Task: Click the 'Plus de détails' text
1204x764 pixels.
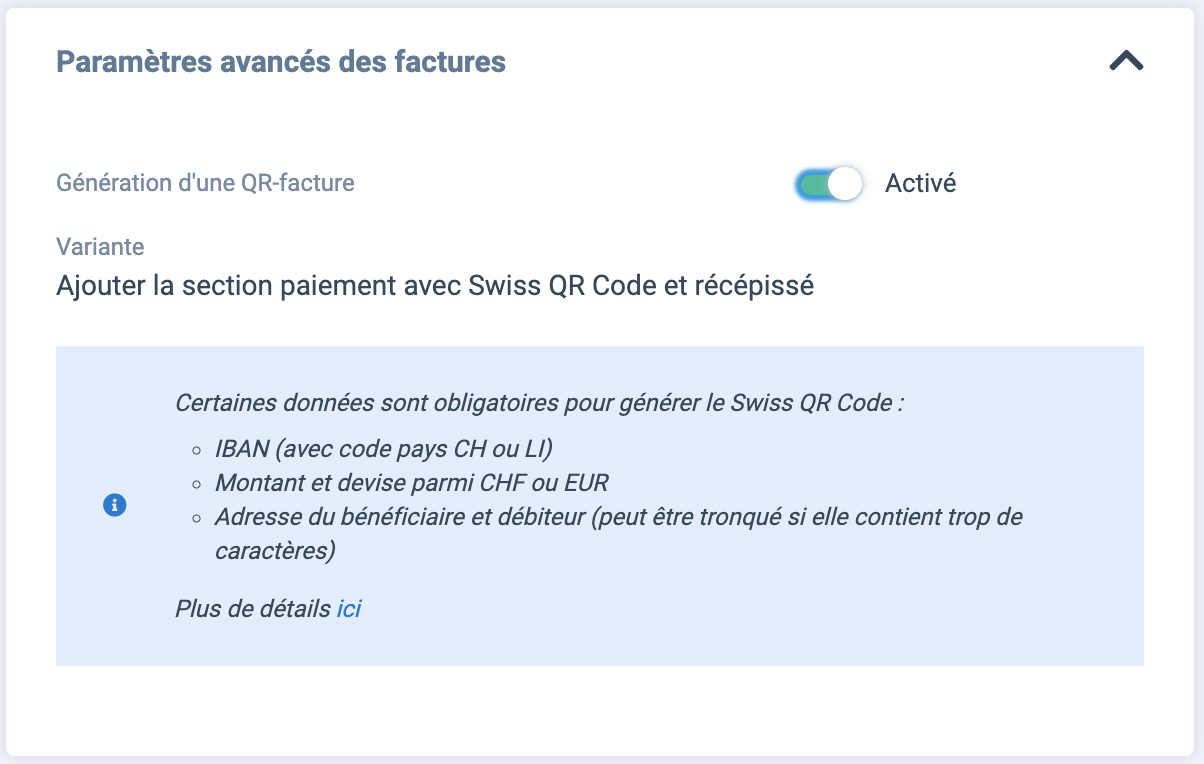Action: 253,609
